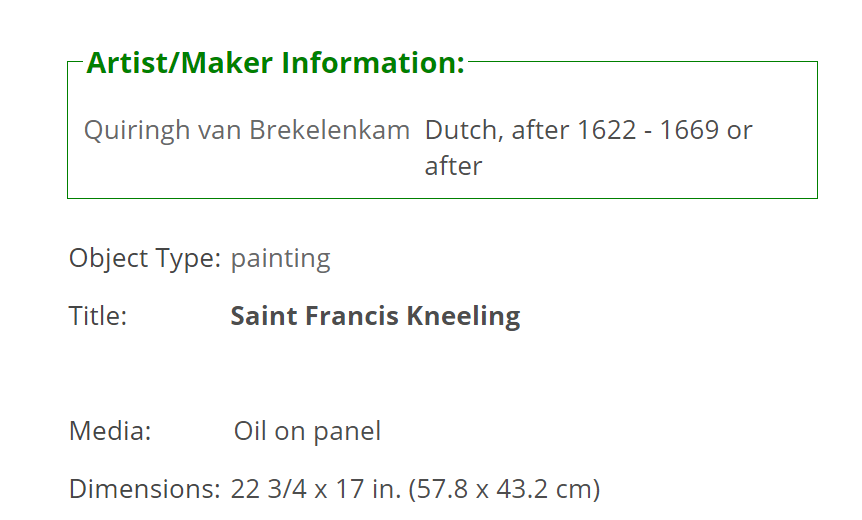Select the Saint Francis Kneeling title
Image resolution: width=862 pixels, height=520 pixels.
click(375, 317)
